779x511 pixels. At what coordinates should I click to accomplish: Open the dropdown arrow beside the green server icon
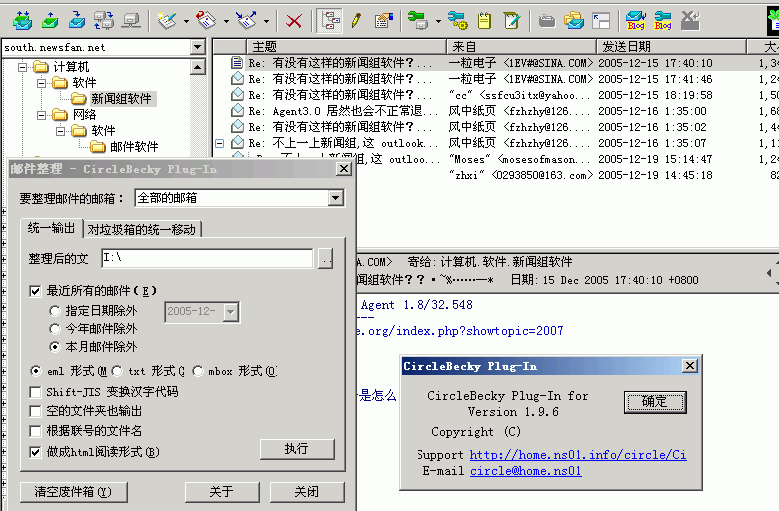(x=438, y=21)
